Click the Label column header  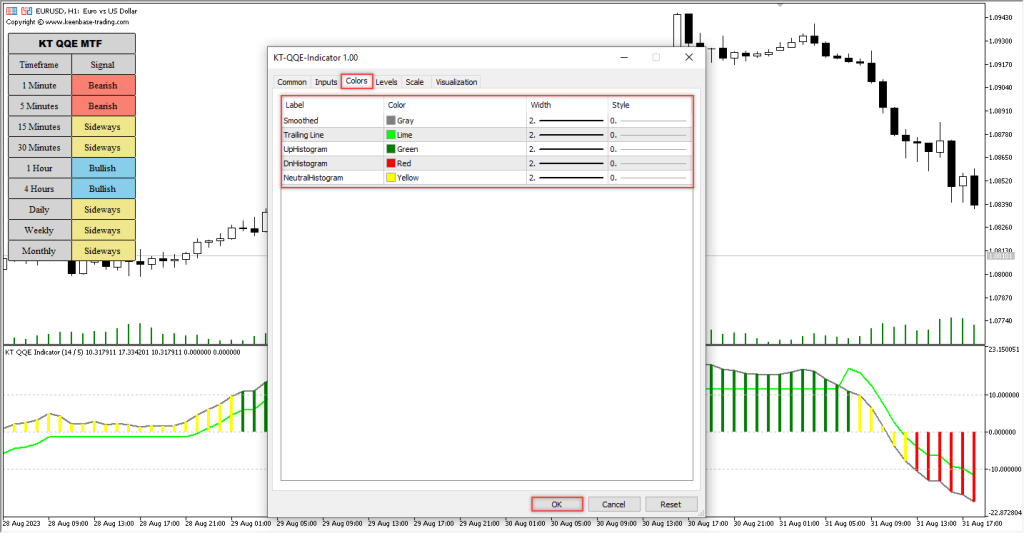[x=333, y=105]
